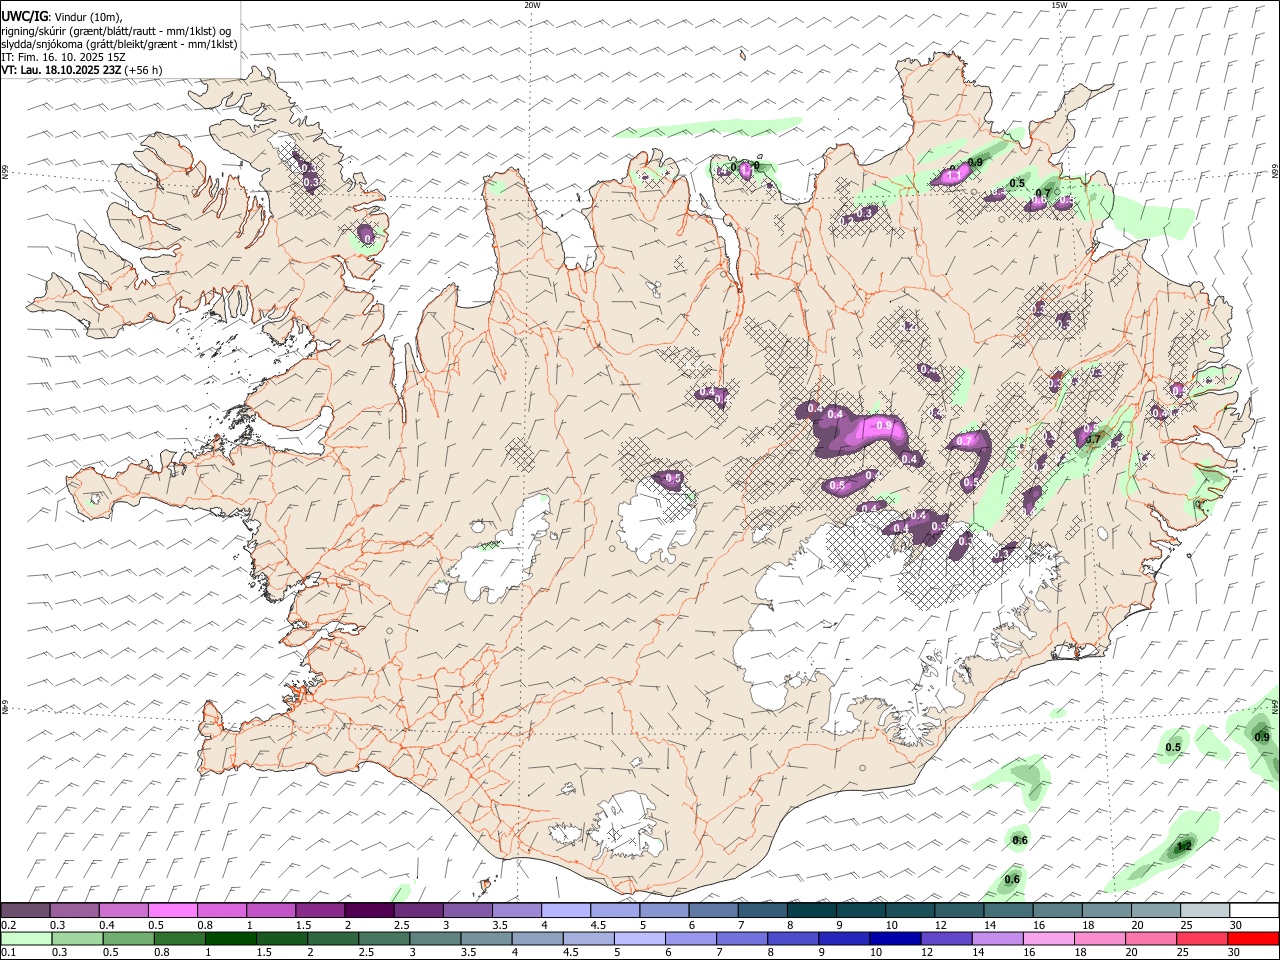Click the darkest purple 2 swatch in snow legend
This screenshot has height=960, width=1280.
pyautogui.click(x=368, y=910)
